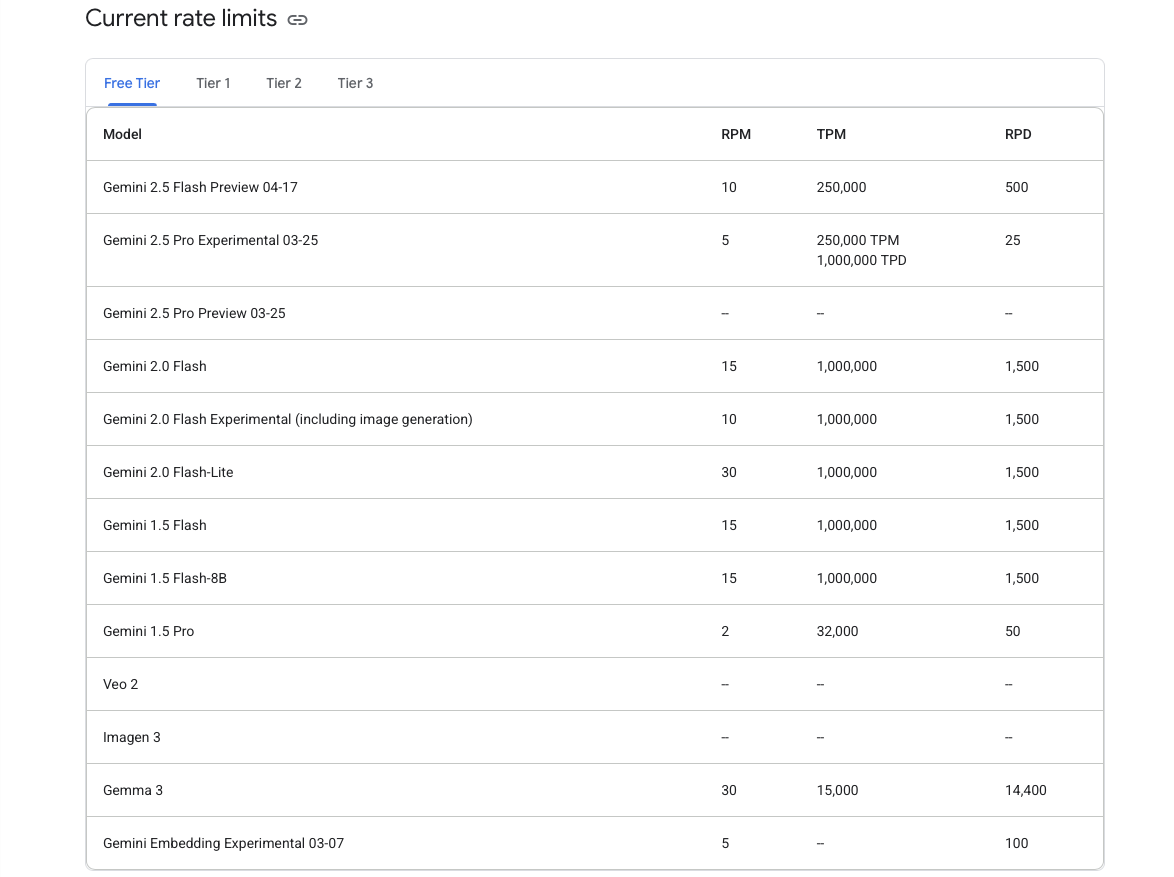Open the Tier 1 tab
Screen dimensions: 1174x877
coord(213,83)
